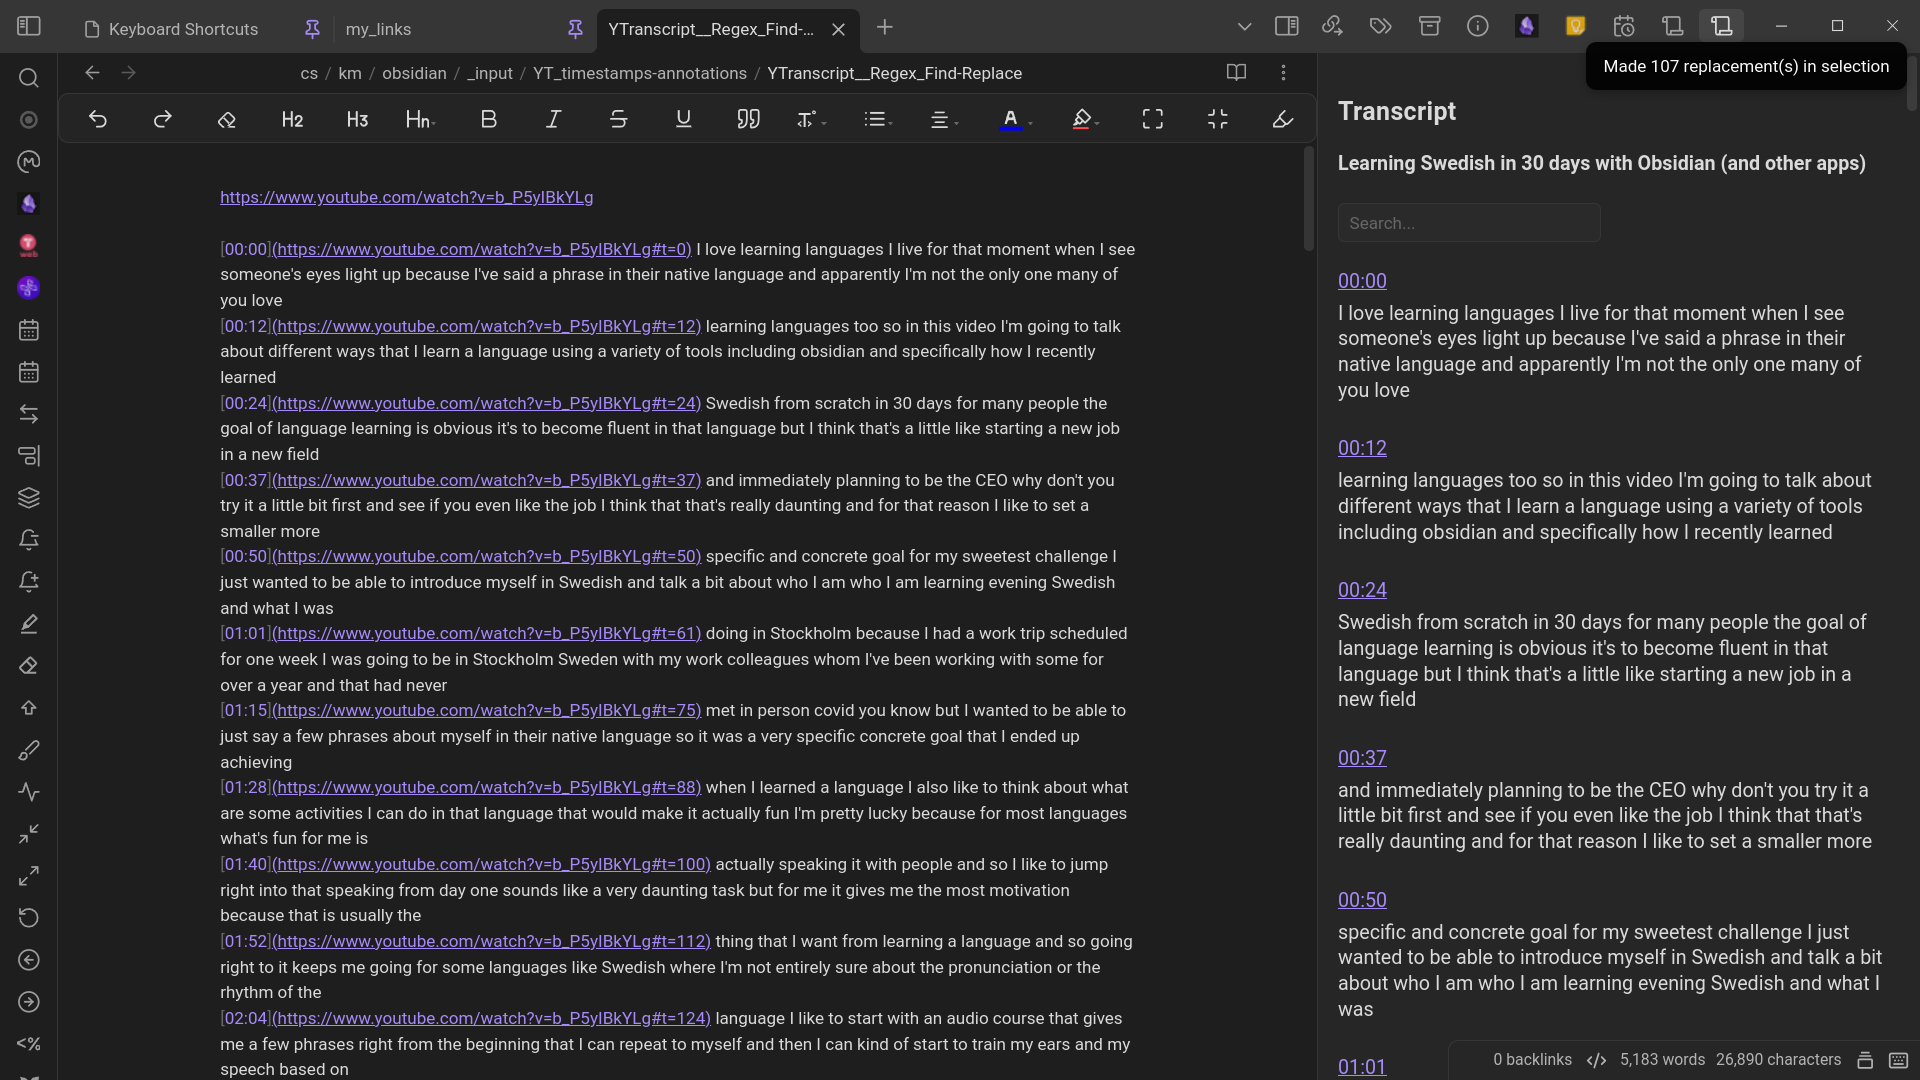1920x1080 pixels.
Task: Open the font color dropdown arrow
Action: point(1030,123)
